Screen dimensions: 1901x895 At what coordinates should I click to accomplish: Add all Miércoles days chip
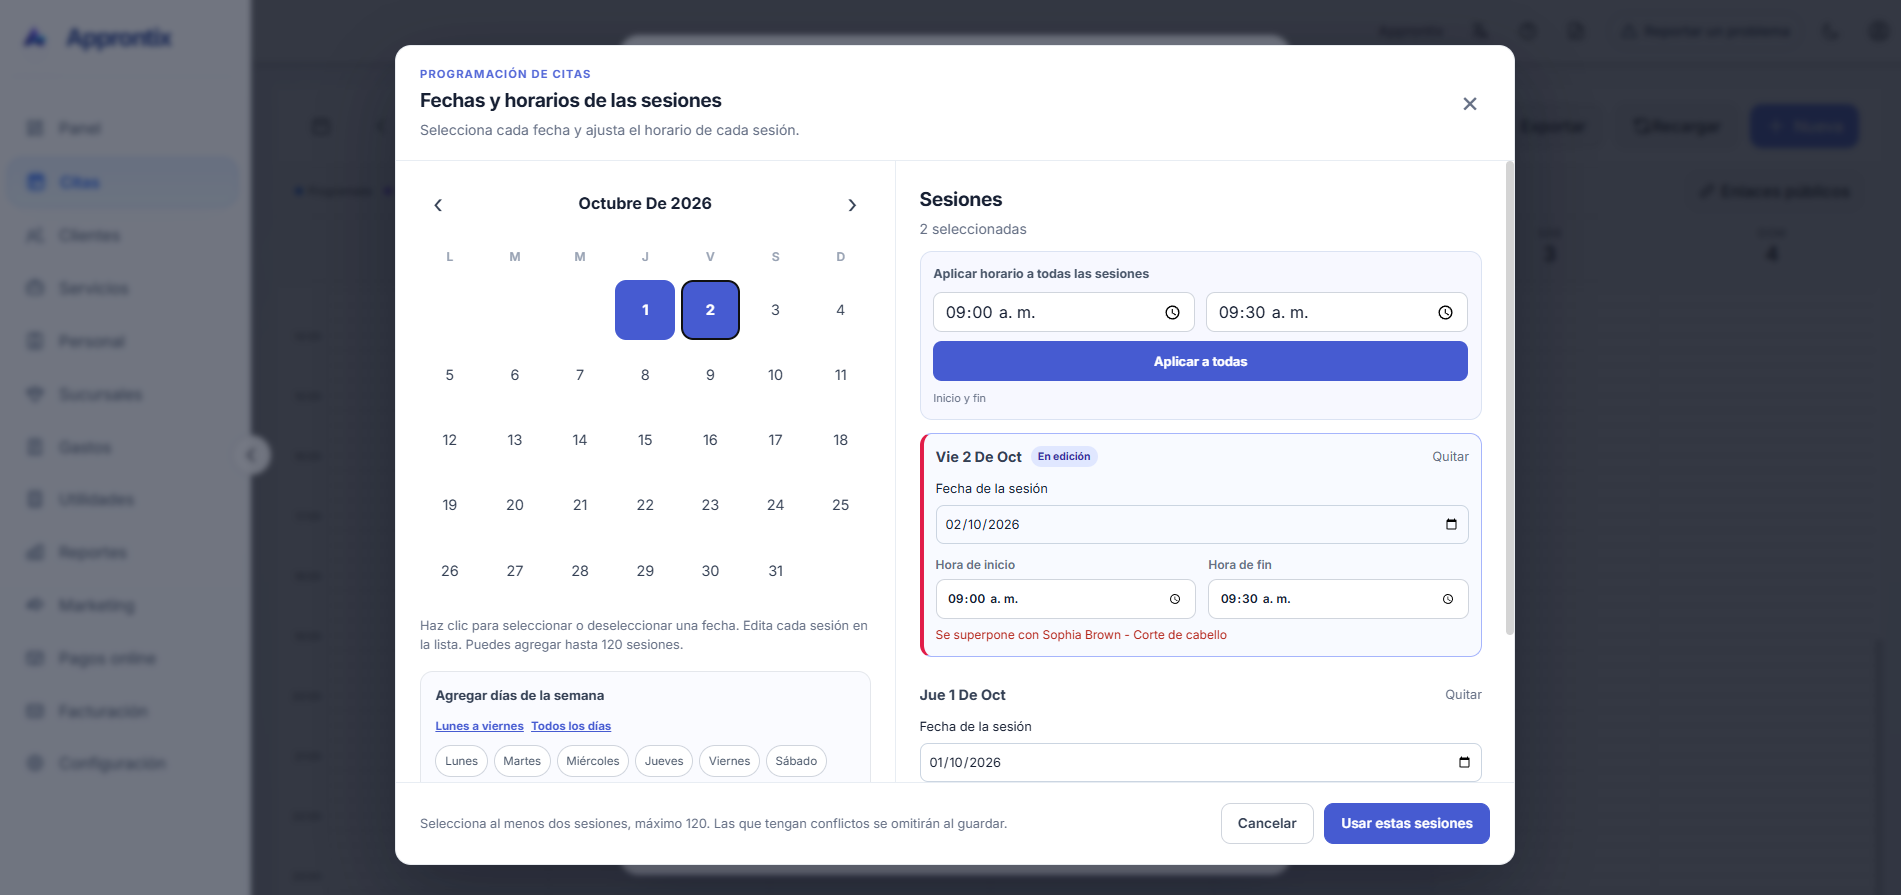point(593,761)
